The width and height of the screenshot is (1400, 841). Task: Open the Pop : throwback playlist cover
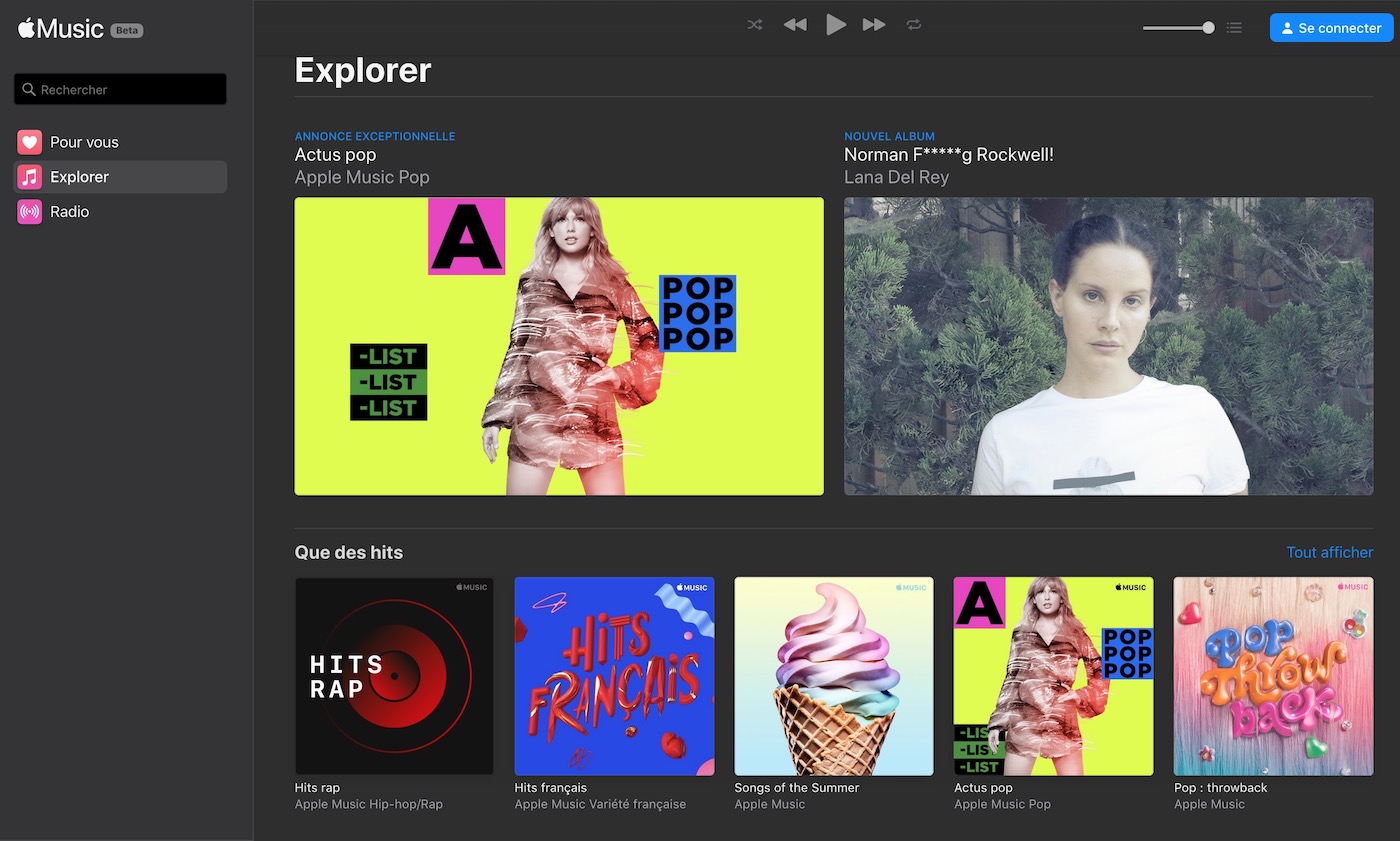1273,676
